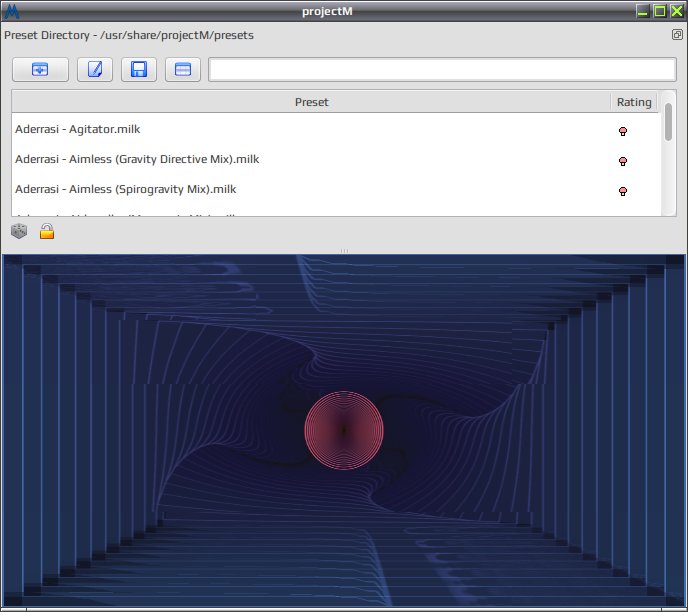This screenshot has width=688, height=612.
Task: Click the splitter handle above the visualization
Action: (x=344, y=251)
